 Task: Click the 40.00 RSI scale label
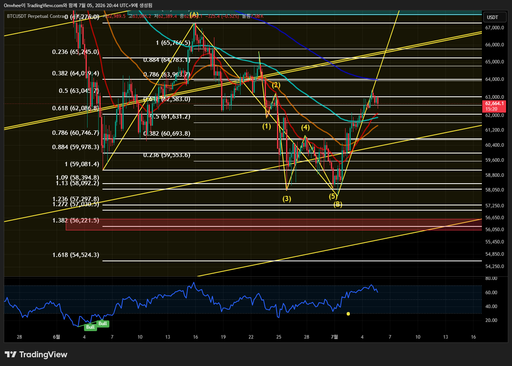[491, 306]
